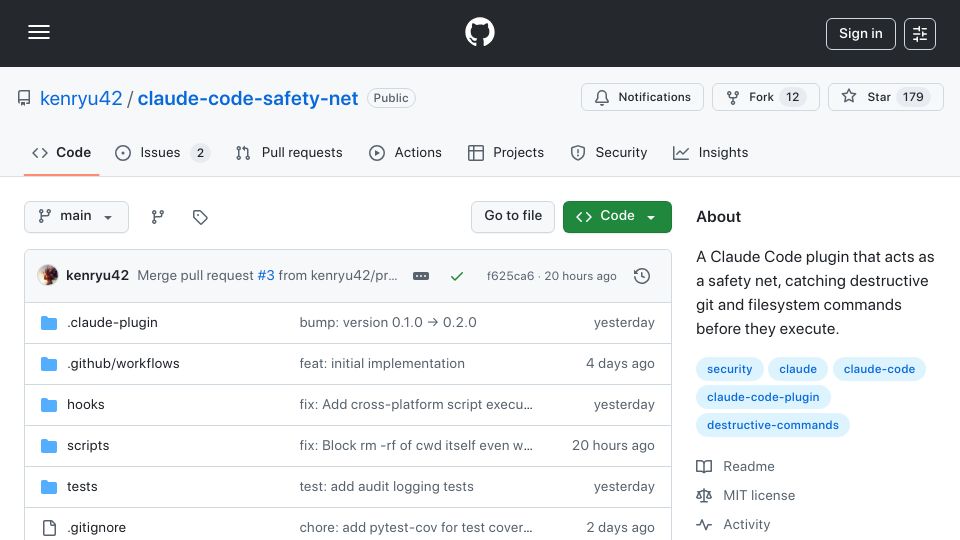Viewport: 960px width, 540px height.
Task: Click the Notifications bell button
Action: [x=642, y=97]
